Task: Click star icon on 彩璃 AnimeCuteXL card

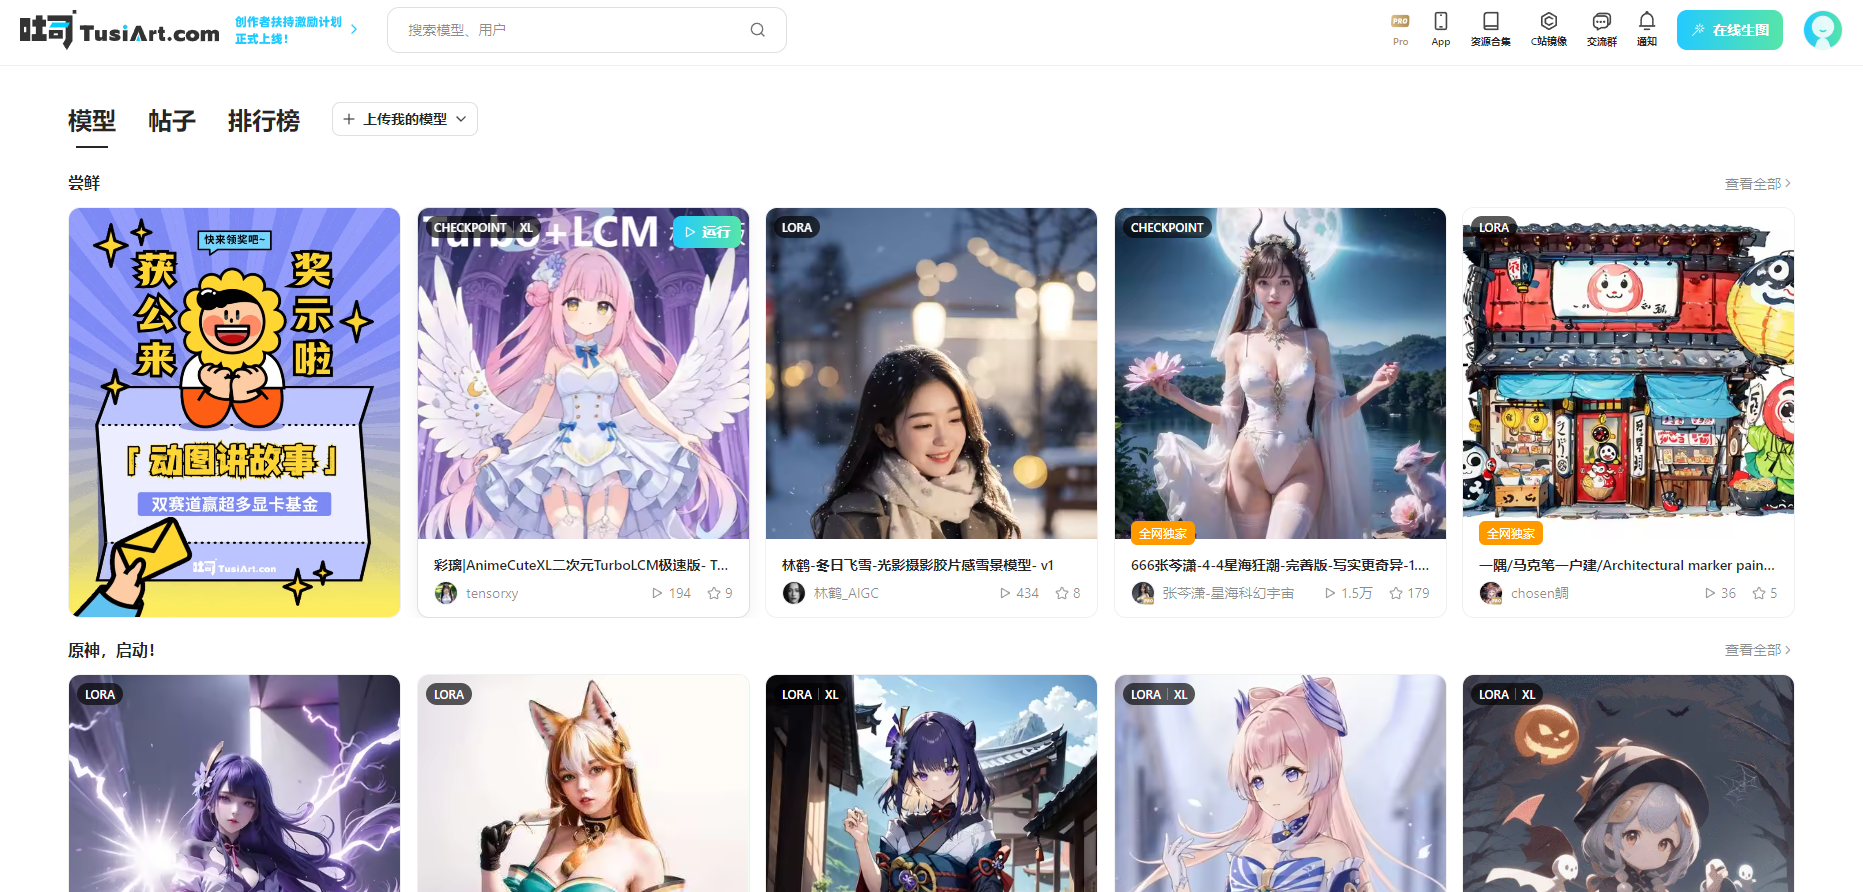Action: (714, 593)
